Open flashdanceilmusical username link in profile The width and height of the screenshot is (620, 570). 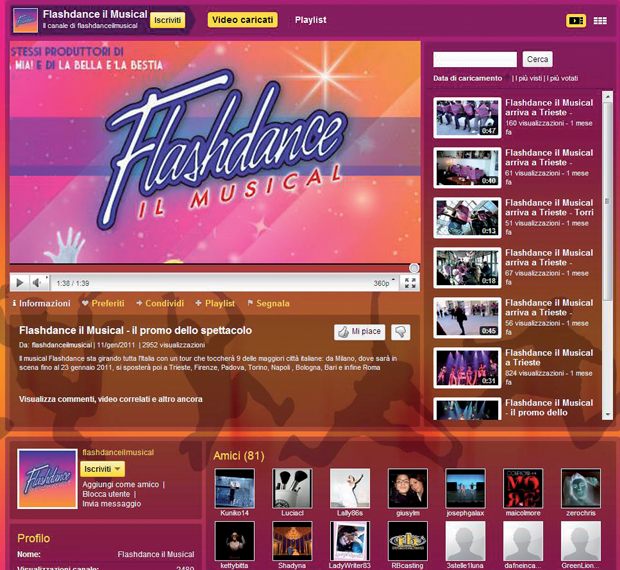[118, 452]
